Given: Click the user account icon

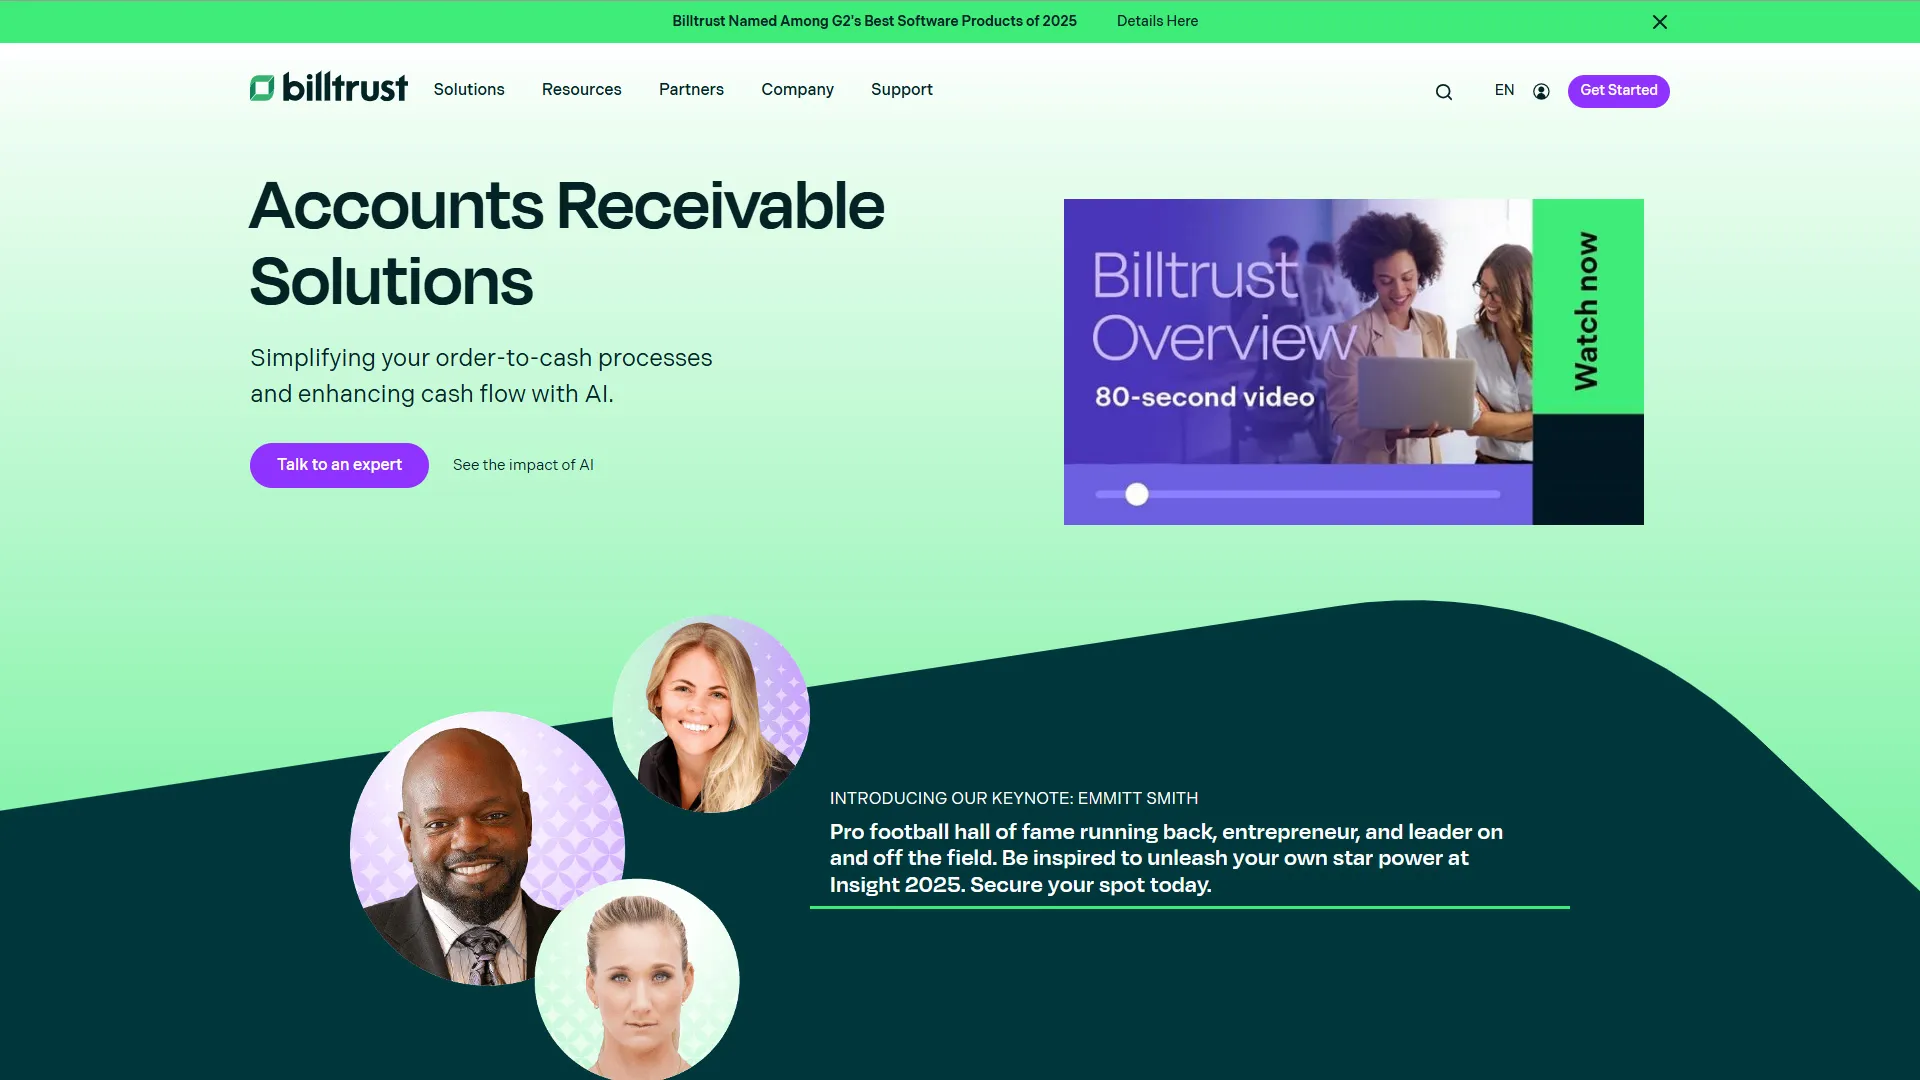Looking at the screenshot, I should pos(1541,92).
